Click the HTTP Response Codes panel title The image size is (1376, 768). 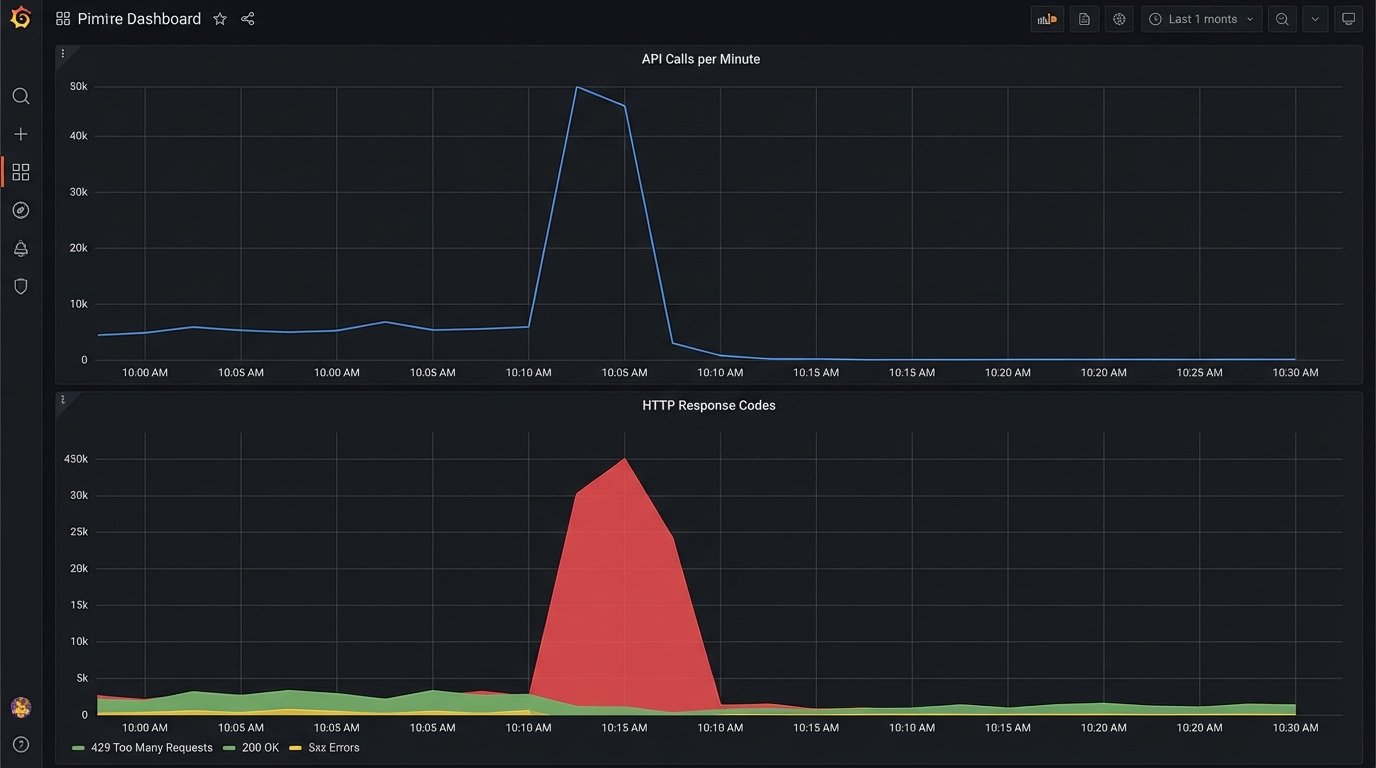(x=709, y=405)
